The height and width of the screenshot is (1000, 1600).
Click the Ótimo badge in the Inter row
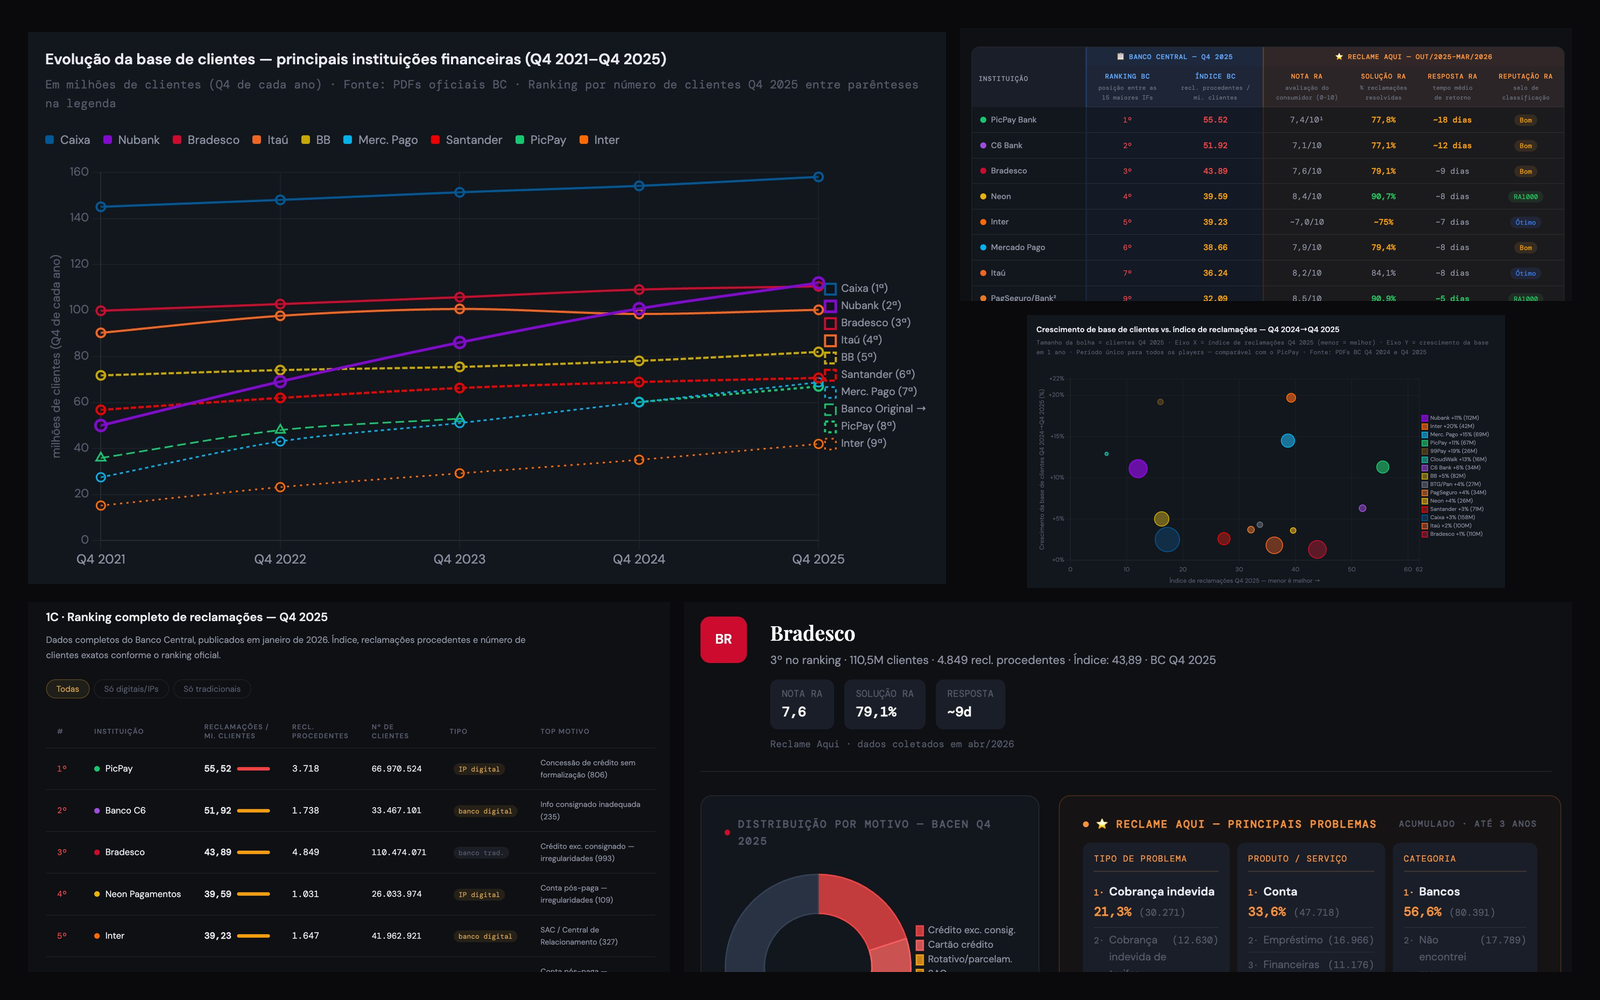[1525, 222]
